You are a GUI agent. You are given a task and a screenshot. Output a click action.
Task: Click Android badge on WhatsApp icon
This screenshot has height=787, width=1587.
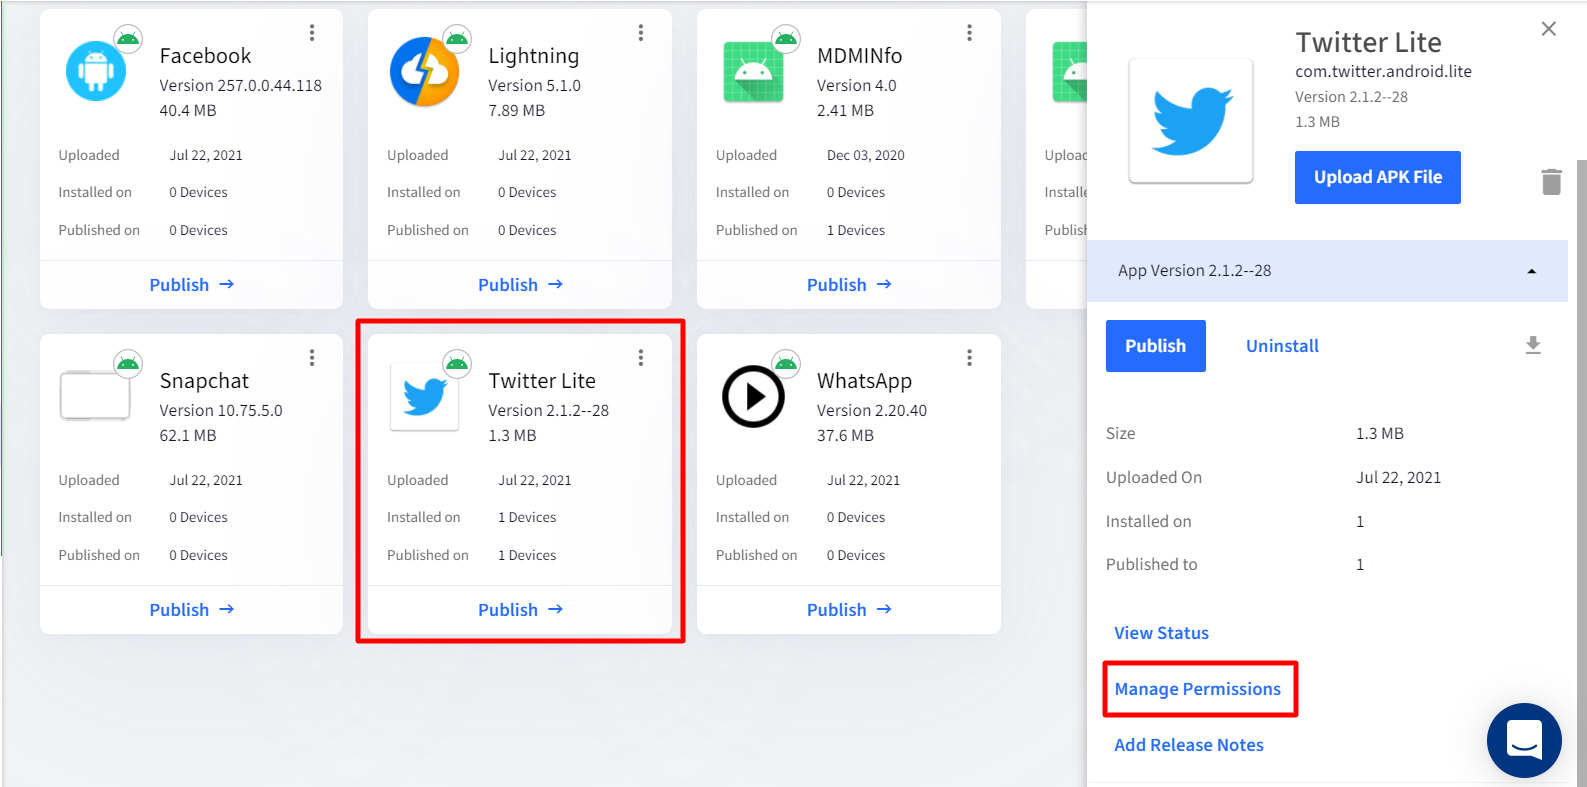tap(786, 364)
